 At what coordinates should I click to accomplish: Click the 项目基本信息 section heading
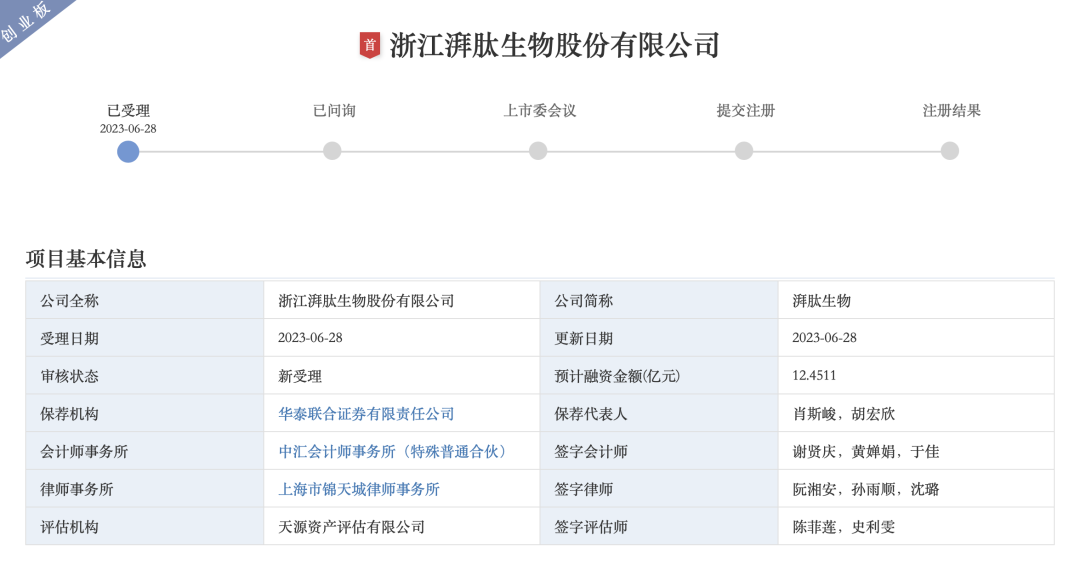click(x=86, y=259)
